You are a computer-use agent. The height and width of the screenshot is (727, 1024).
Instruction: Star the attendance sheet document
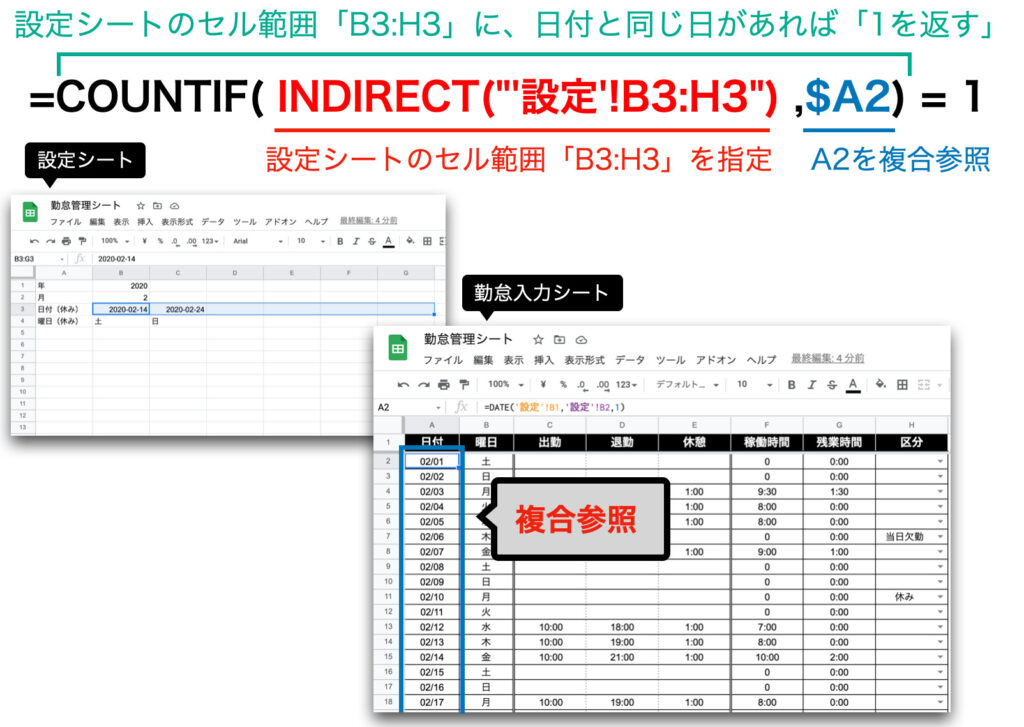(x=538, y=340)
